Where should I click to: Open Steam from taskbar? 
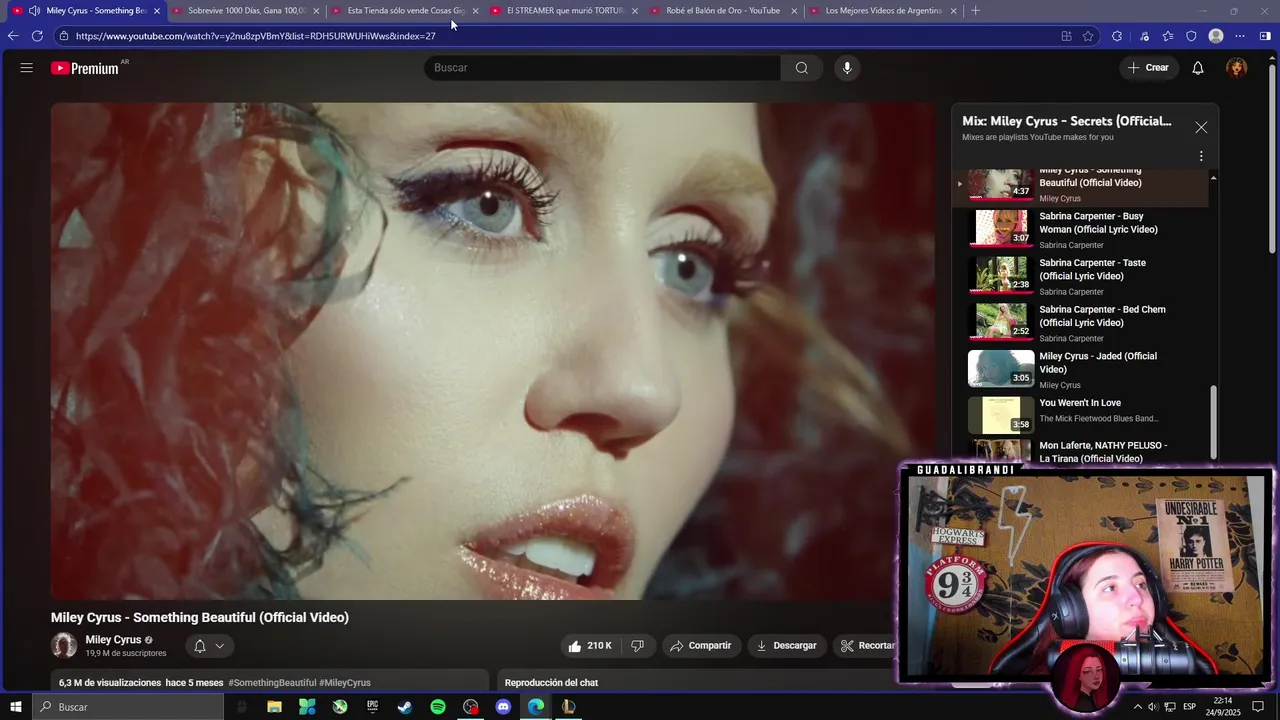[x=405, y=707]
